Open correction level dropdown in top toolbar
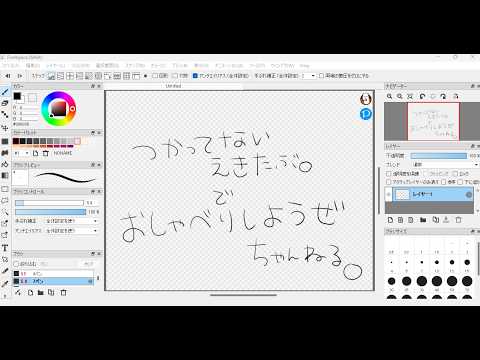 [308, 76]
